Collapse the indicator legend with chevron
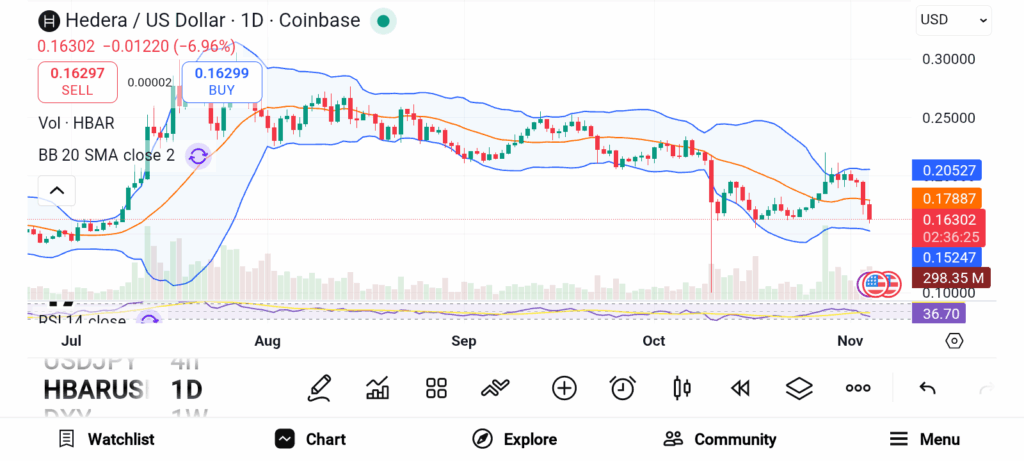This screenshot has width=1024, height=461. [56, 190]
